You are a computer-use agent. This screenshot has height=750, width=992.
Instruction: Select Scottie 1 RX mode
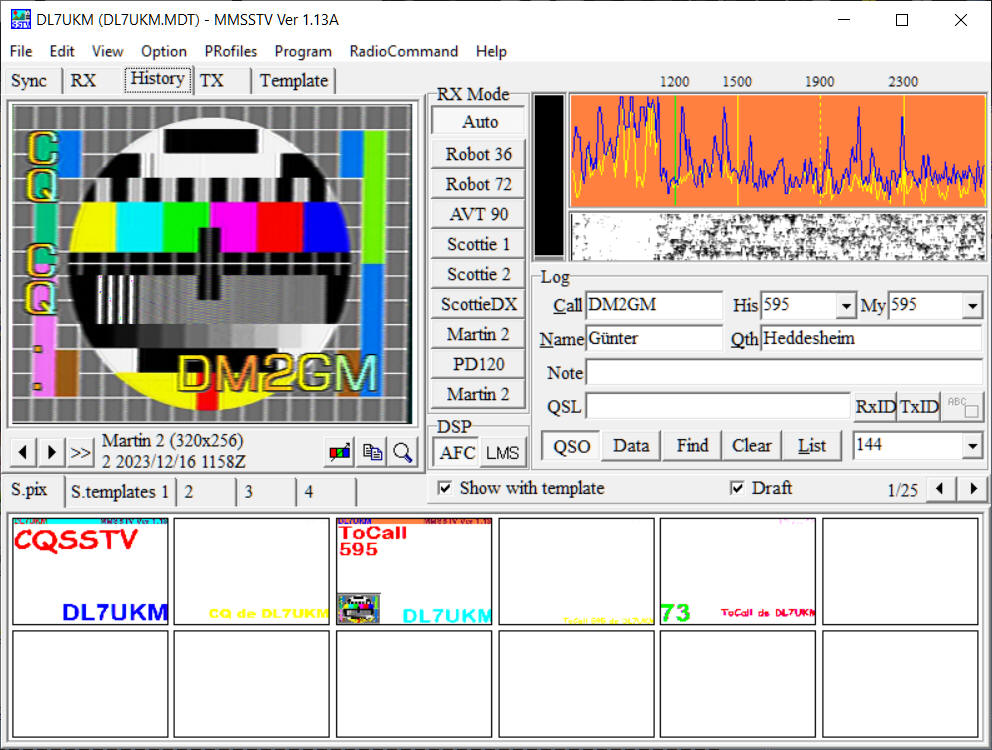(x=478, y=244)
